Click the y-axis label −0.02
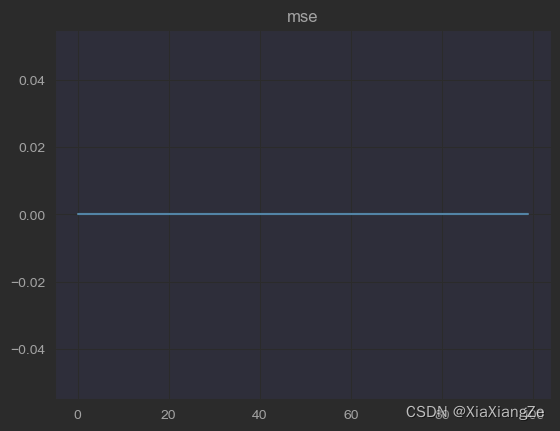This screenshot has height=431, width=560. [28, 283]
